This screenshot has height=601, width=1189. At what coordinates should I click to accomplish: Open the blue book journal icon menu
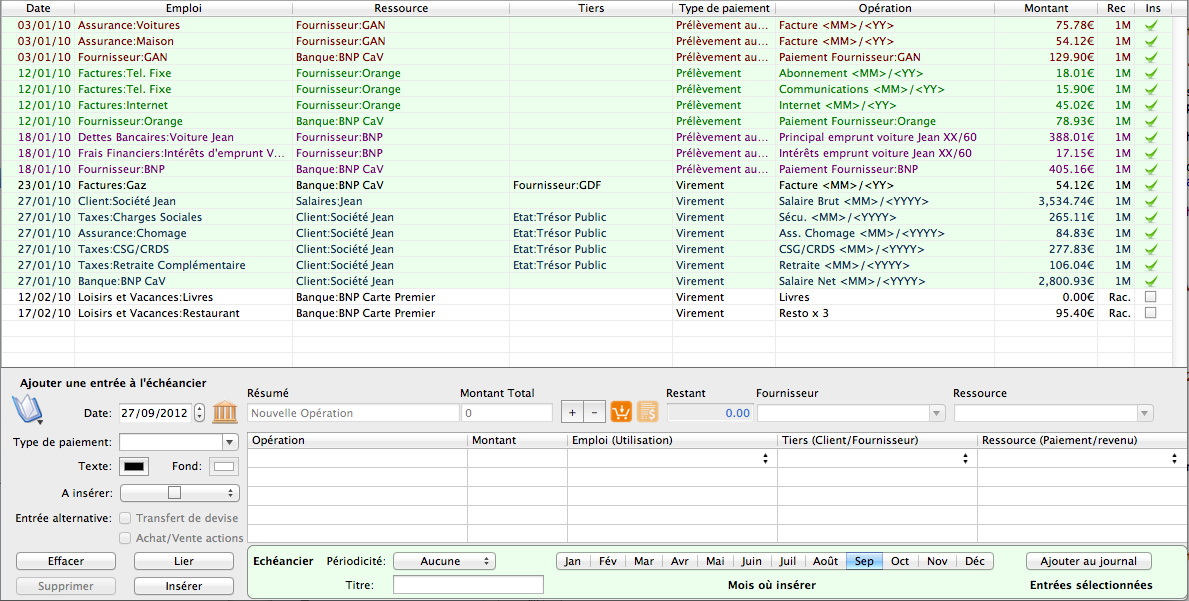coord(28,411)
